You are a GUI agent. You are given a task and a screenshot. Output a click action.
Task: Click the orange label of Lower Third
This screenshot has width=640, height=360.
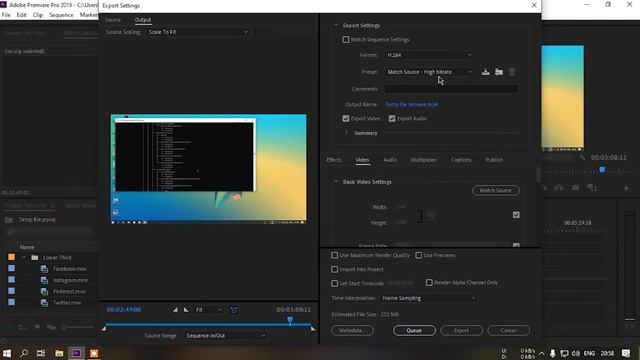coord(11,257)
